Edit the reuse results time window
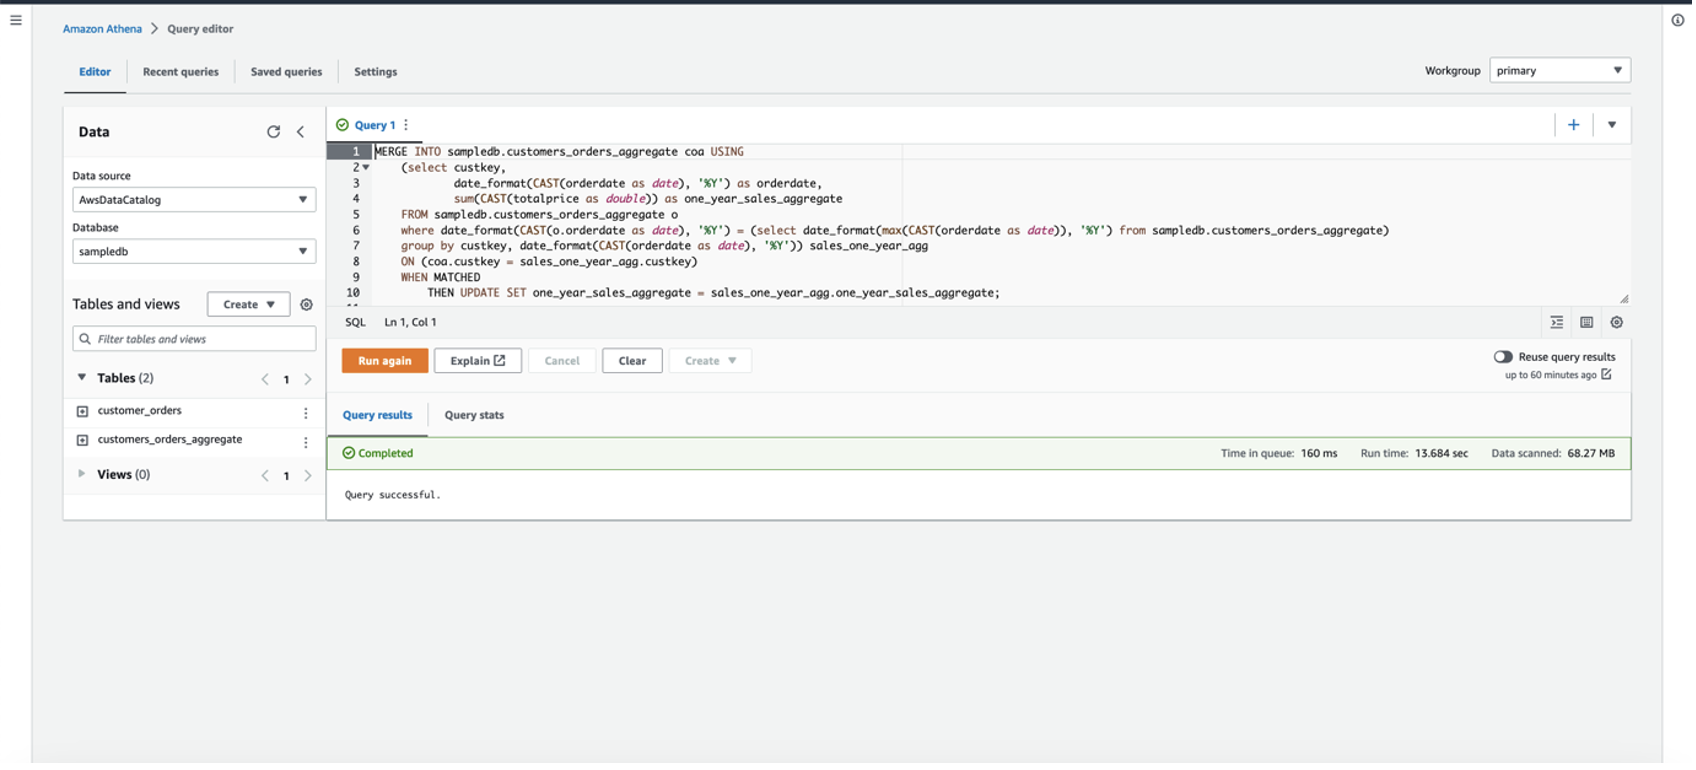Viewport: 1696px width, 770px height. [1607, 375]
